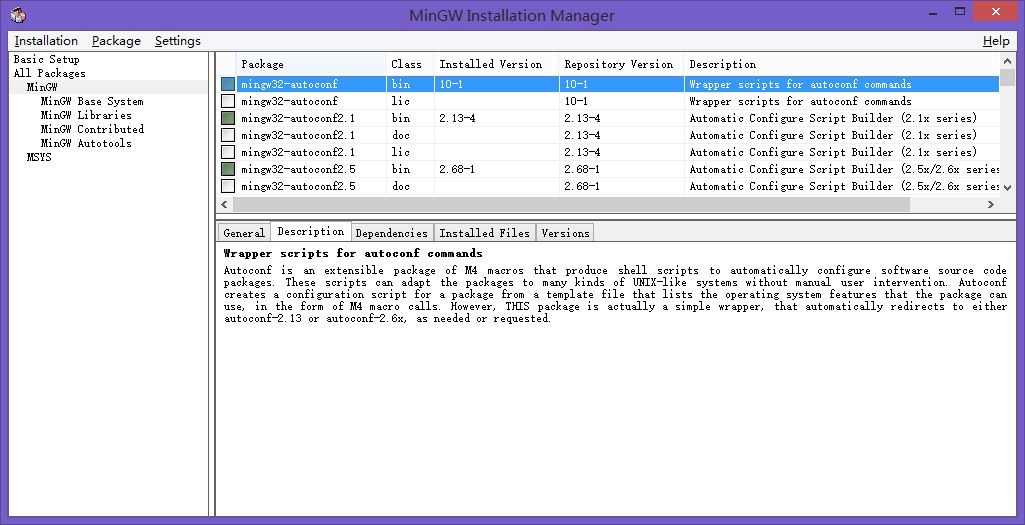
Task: Sort by the Package column header
Action: (x=311, y=64)
